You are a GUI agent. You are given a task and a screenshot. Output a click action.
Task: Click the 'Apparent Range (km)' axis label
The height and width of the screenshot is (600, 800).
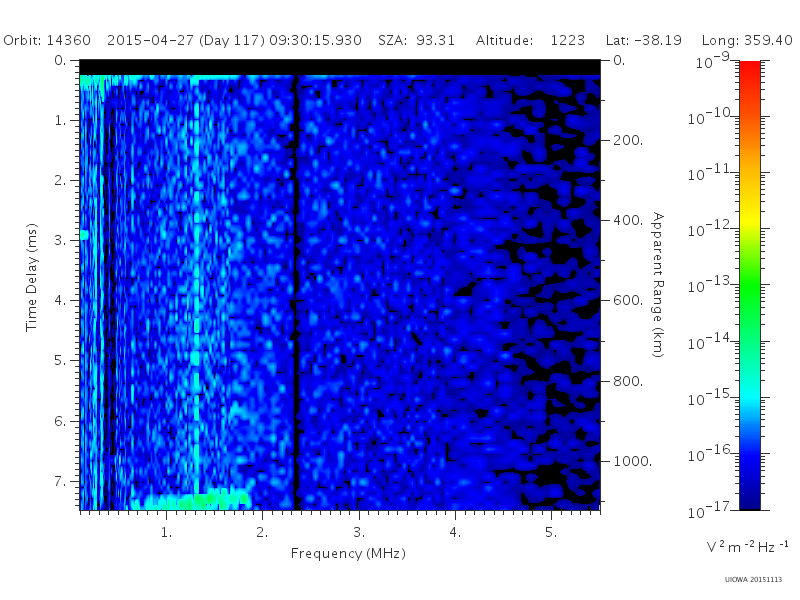658,285
